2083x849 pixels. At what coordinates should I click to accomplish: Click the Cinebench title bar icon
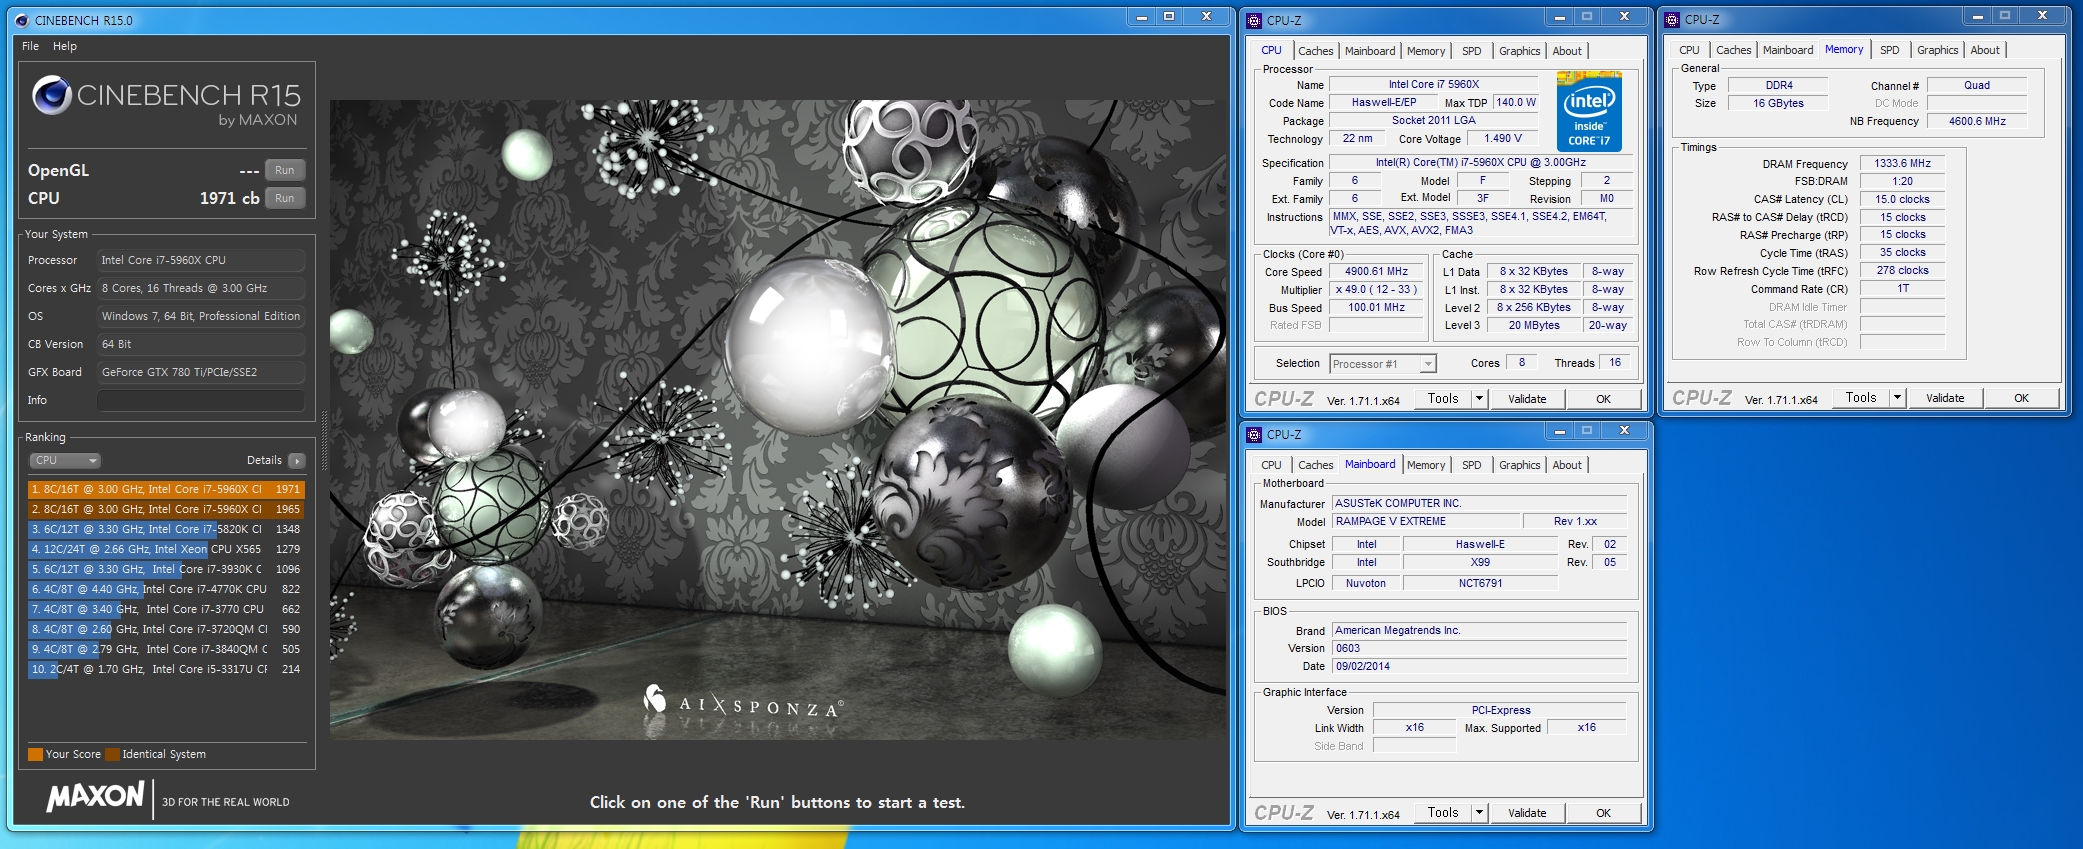click(22, 20)
